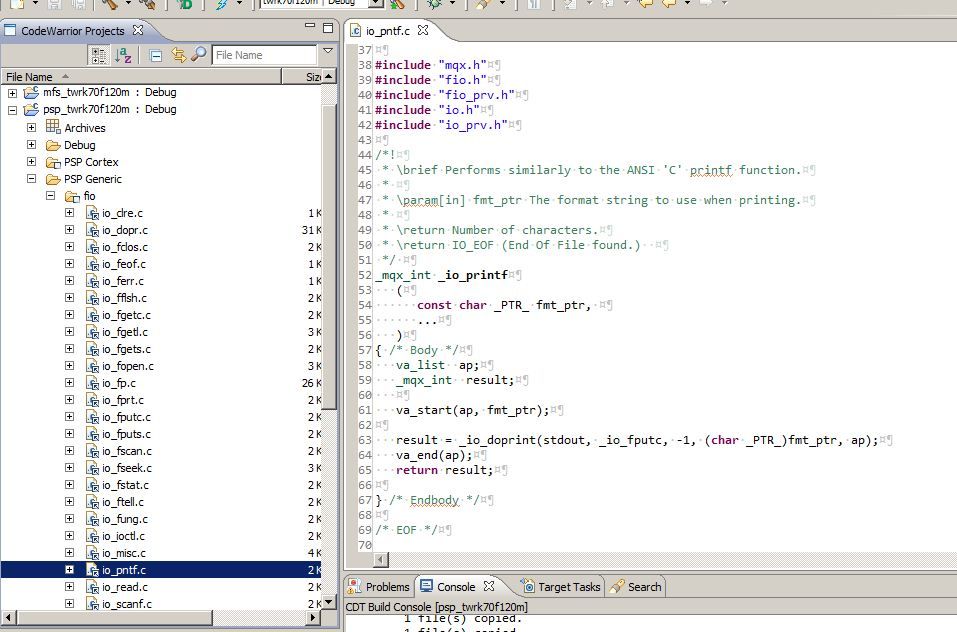Click the fio folder icon
This screenshot has height=632, width=957.
click(x=73, y=196)
